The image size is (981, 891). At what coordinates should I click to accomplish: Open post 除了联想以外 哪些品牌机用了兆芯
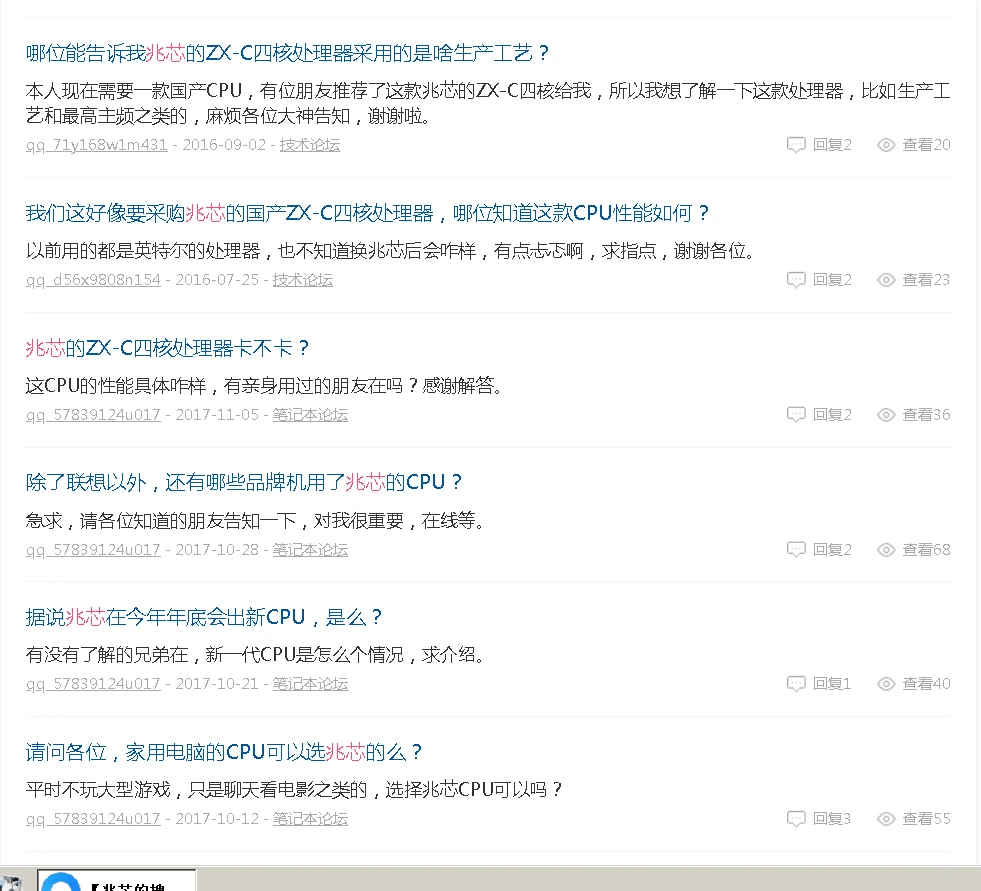[x=245, y=482]
